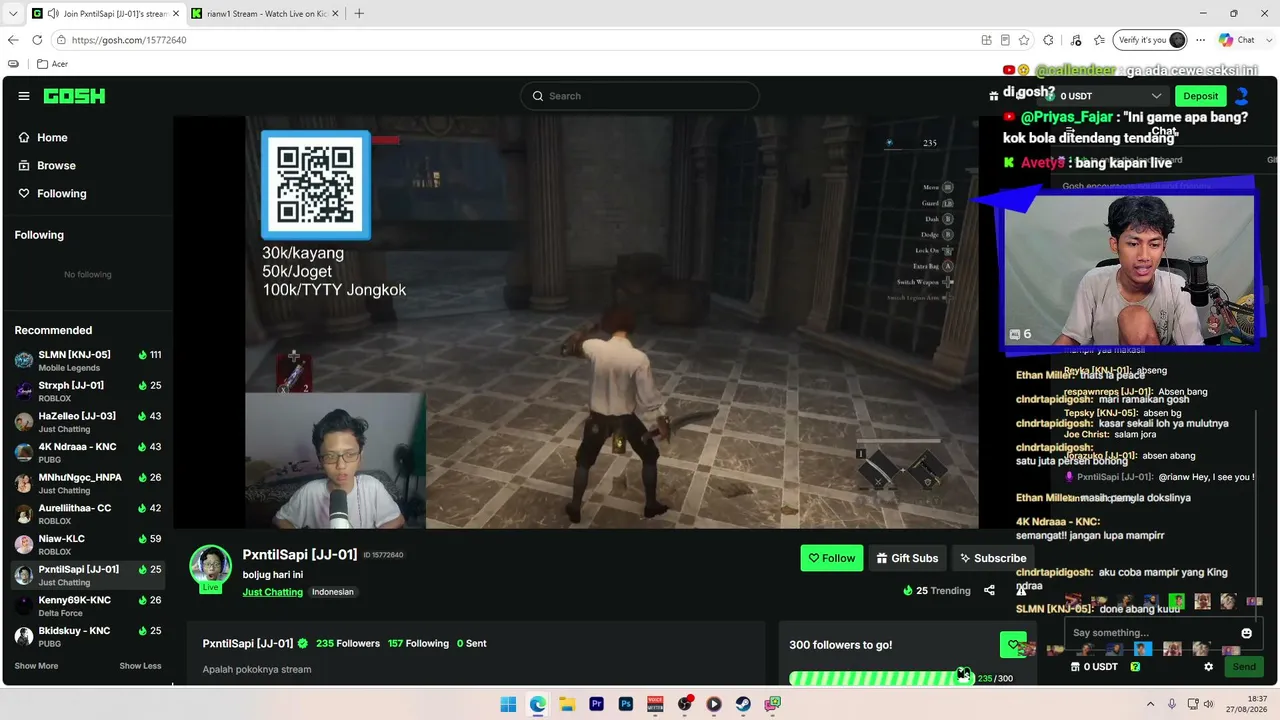Open Aurelliithaa- CC recommended channel
Screen dimensions: 1280x720
click(88, 514)
